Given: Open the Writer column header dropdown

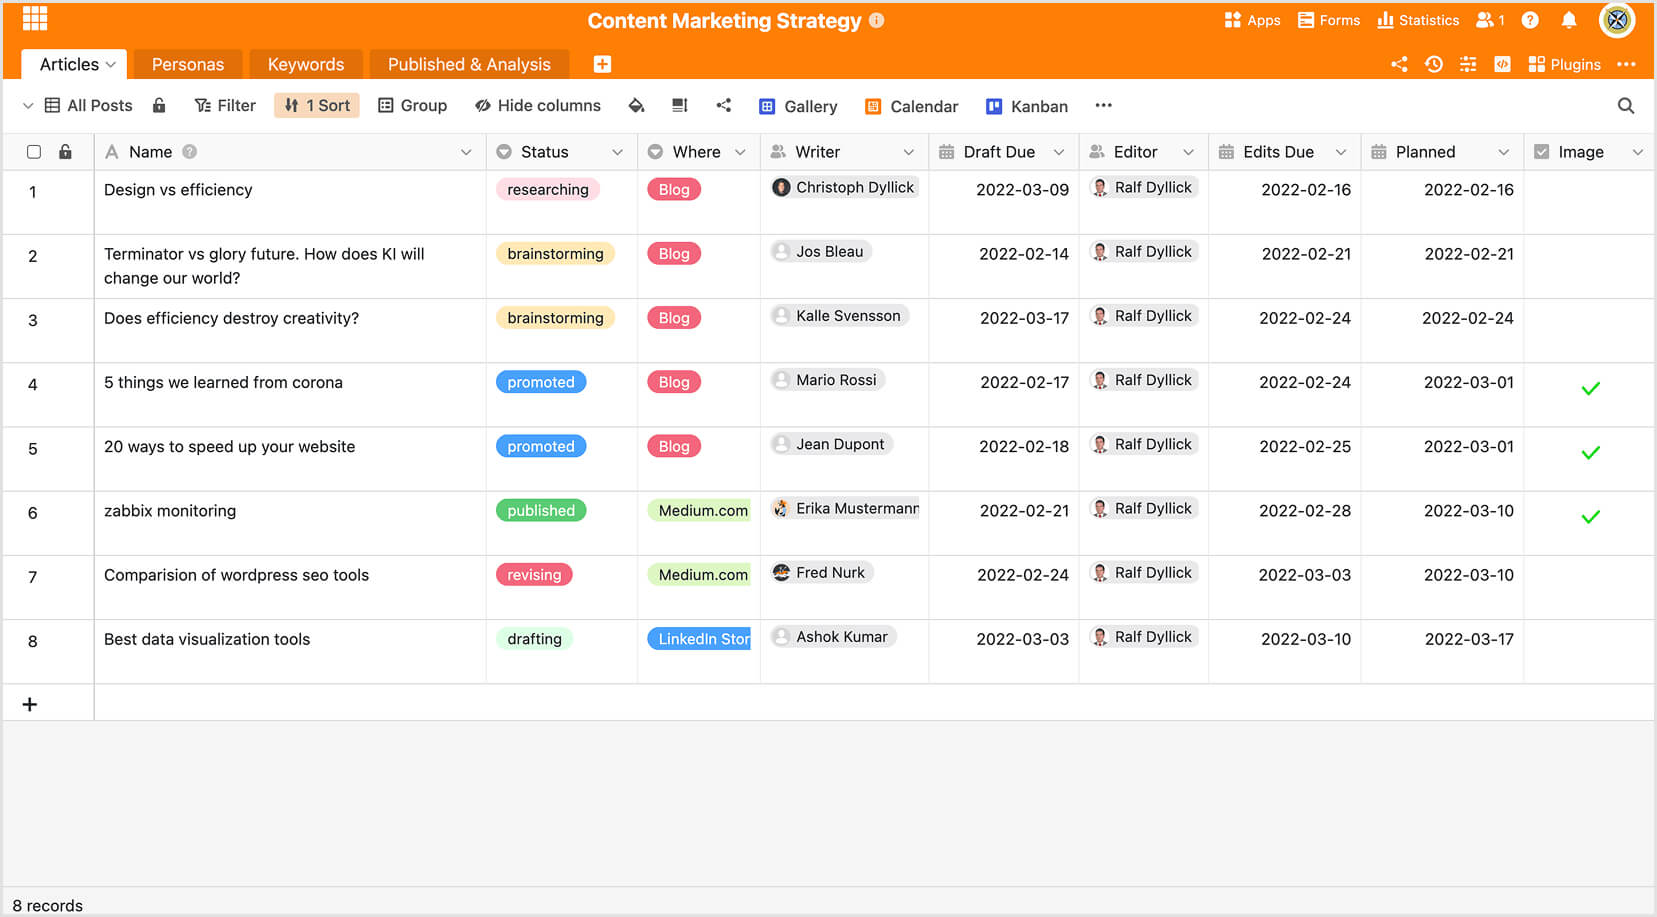Looking at the screenshot, I should coord(908,152).
